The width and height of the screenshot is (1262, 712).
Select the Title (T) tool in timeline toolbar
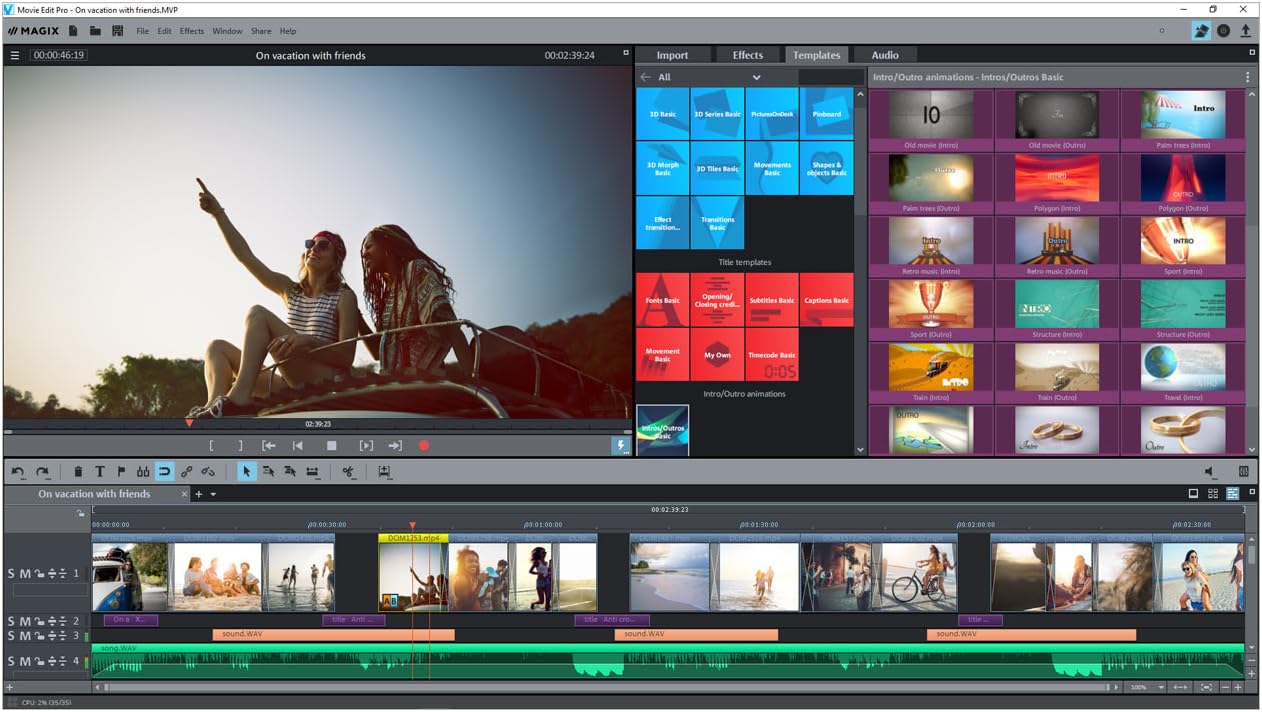(100, 471)
